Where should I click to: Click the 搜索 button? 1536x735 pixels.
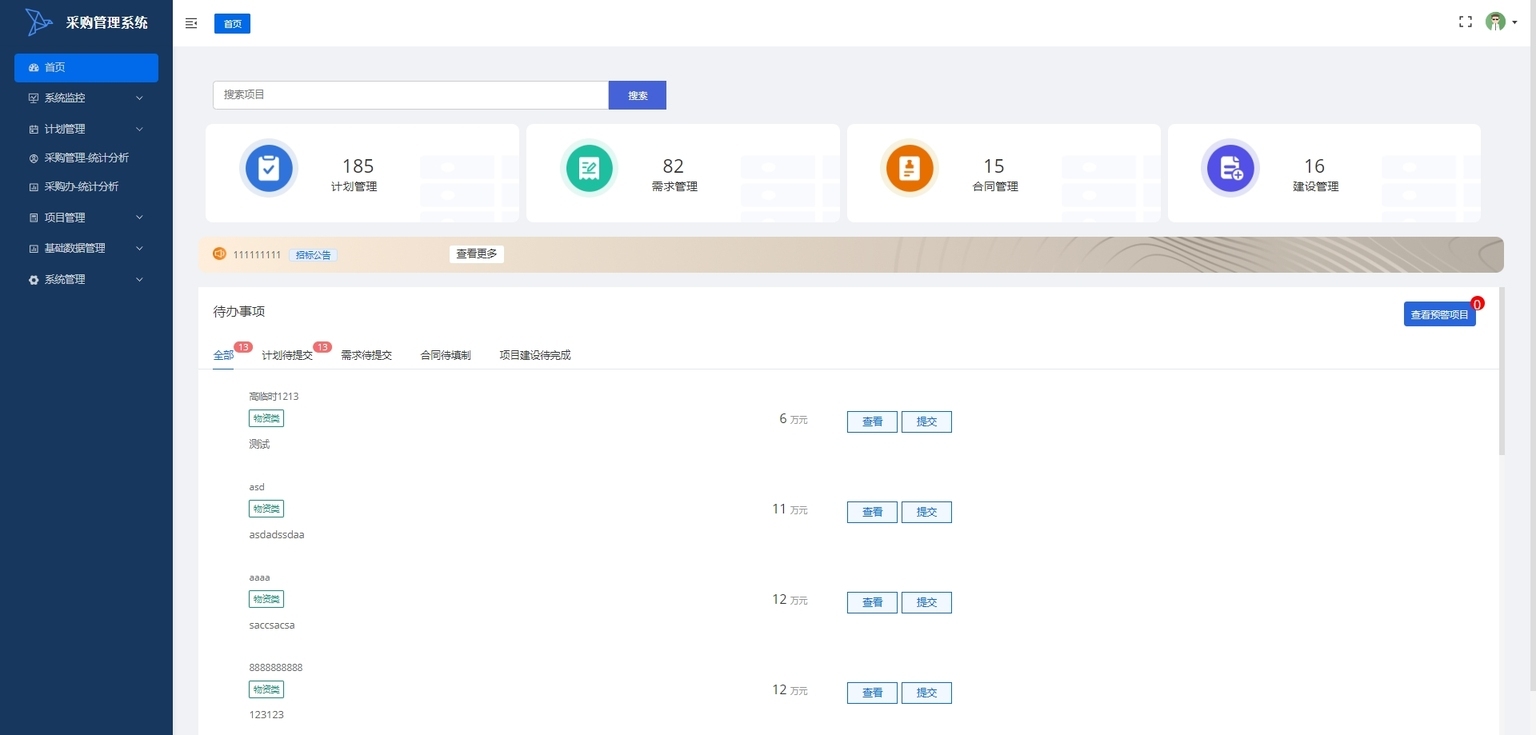click(x=637, y=95)
